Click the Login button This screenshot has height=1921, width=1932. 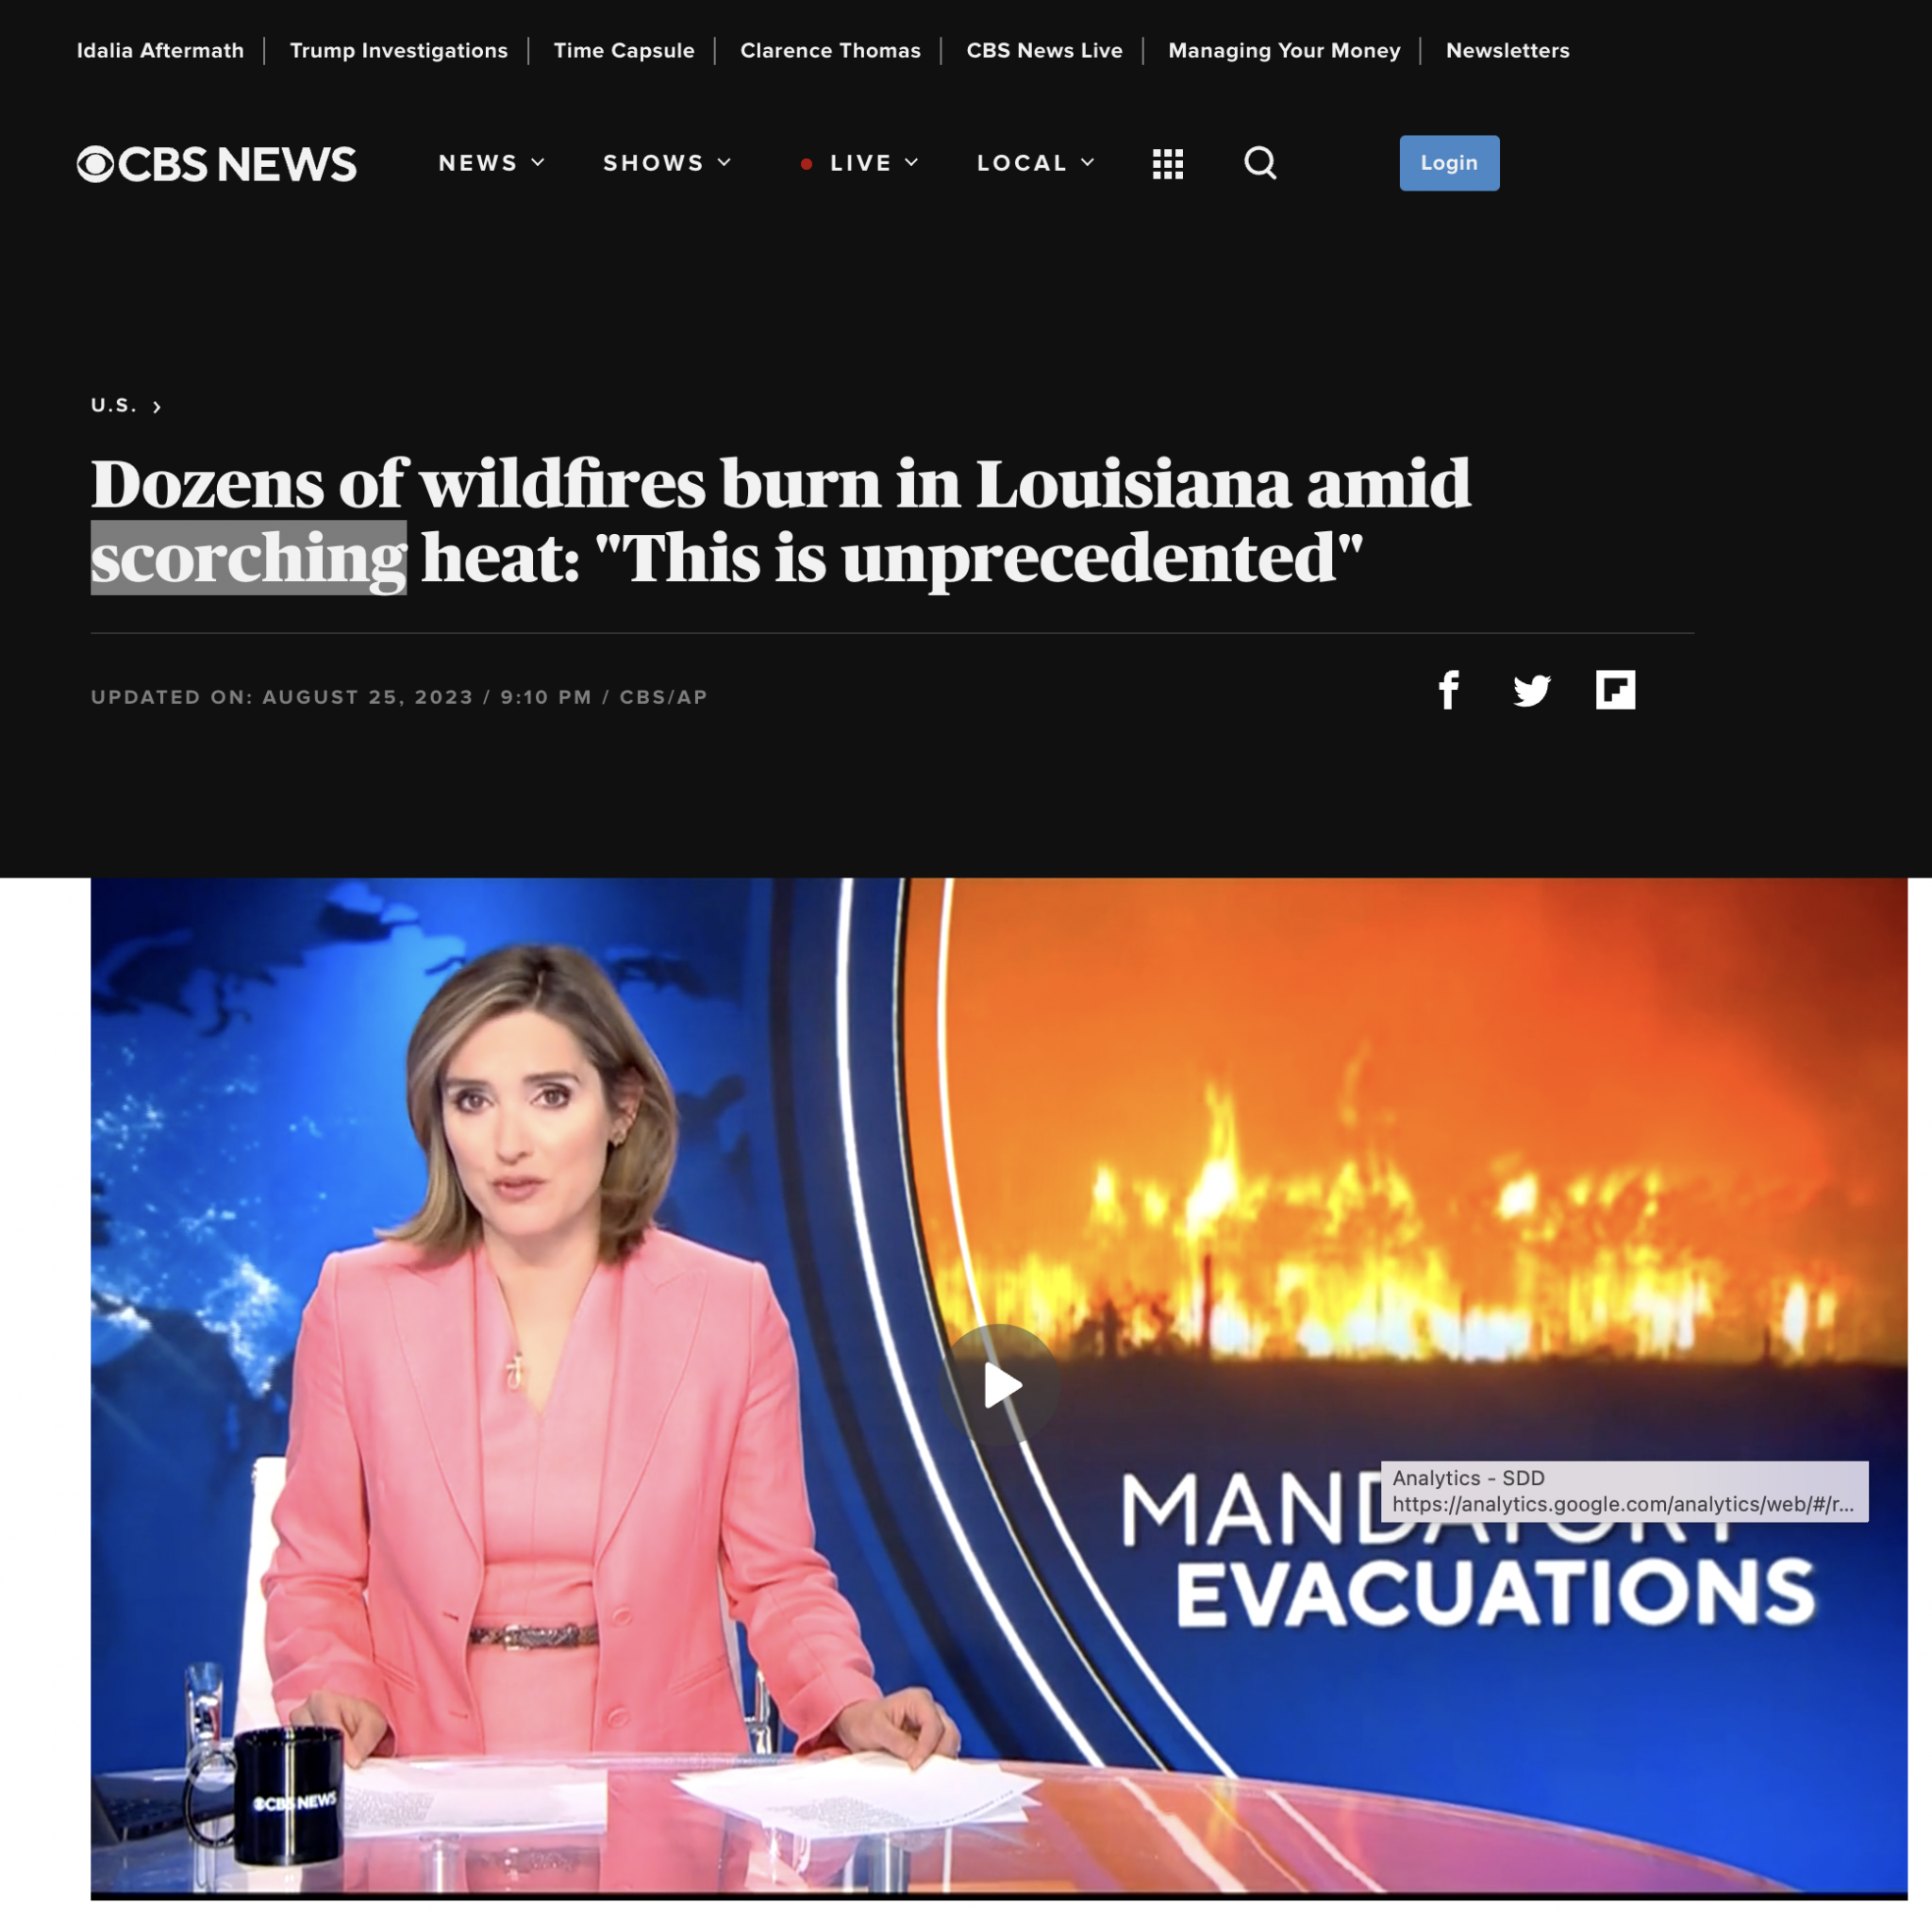coord(1449,163)
